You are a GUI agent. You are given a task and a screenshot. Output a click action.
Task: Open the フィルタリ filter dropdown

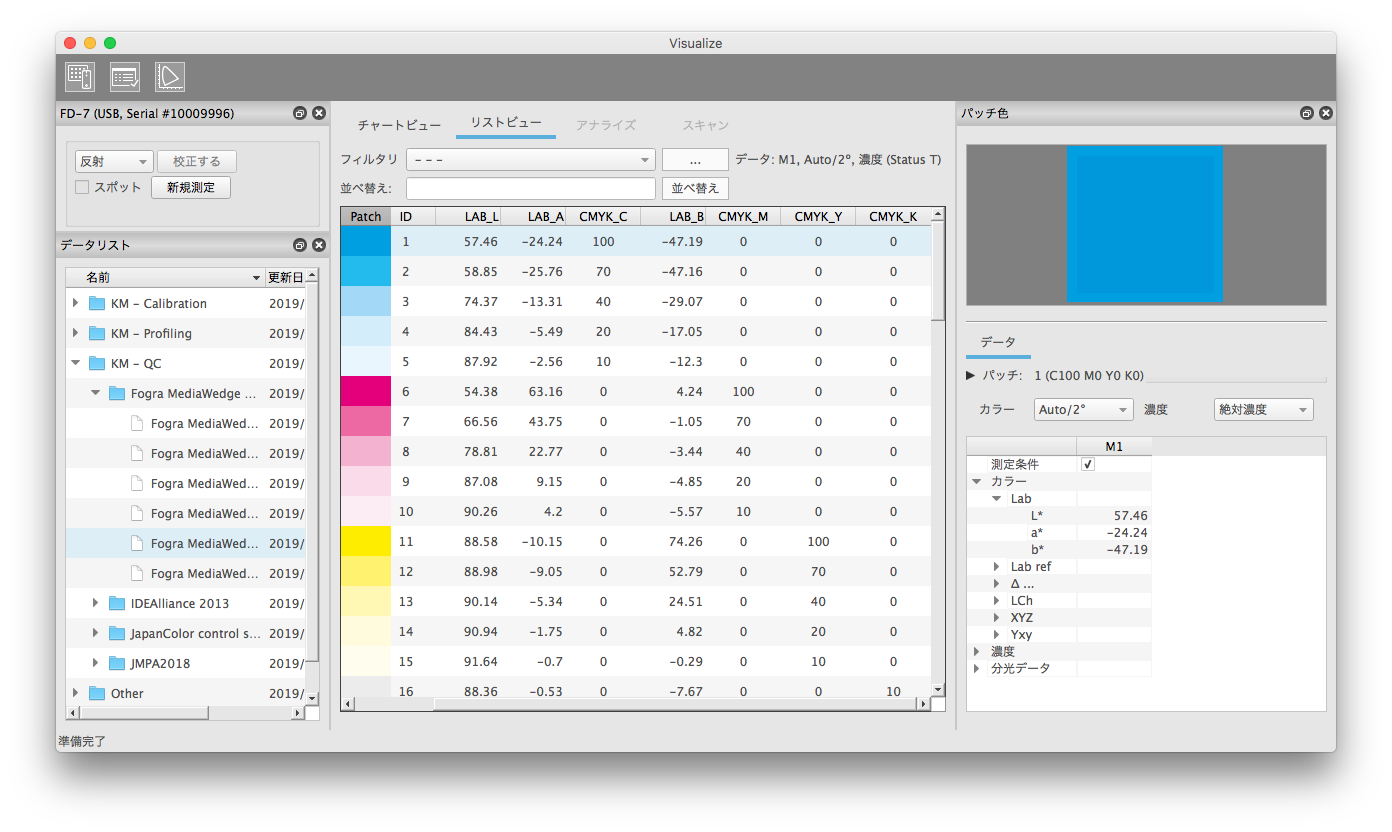point(531,160)
